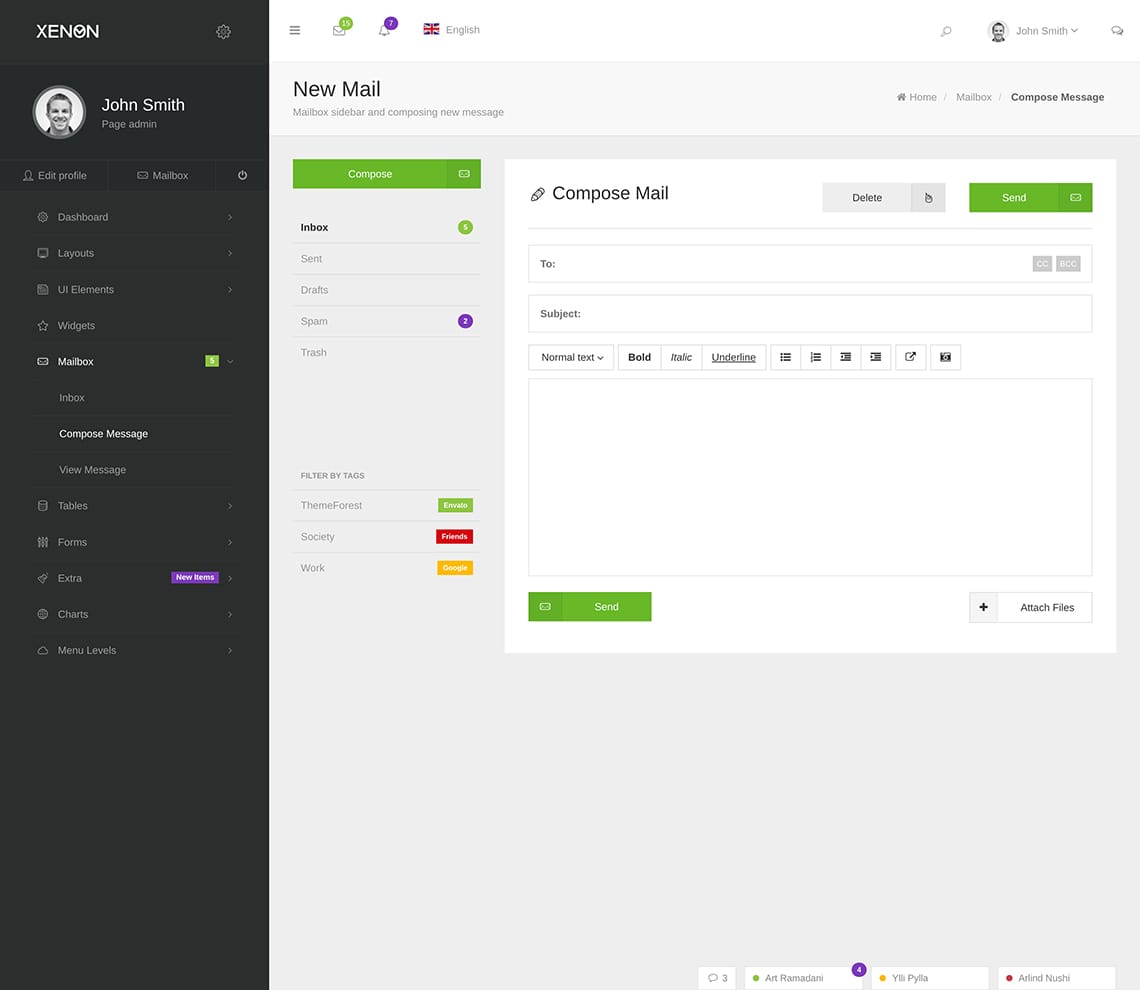This screenshot has height=990, width=1140.
Task: Click the messages bubble icon at top right
Action: pos(1117,31)
